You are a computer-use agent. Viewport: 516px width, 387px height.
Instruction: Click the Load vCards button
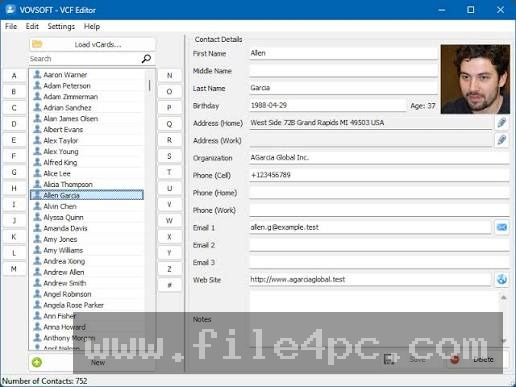(92, 44)
